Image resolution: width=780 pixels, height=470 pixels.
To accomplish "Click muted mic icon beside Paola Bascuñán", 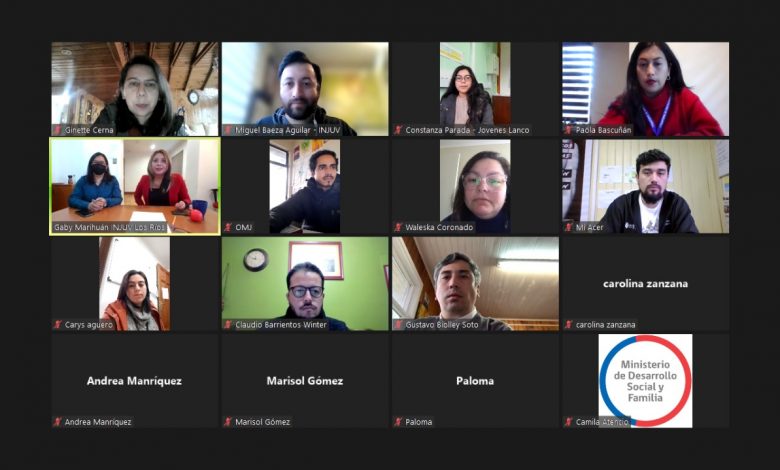I will (569, 130).
